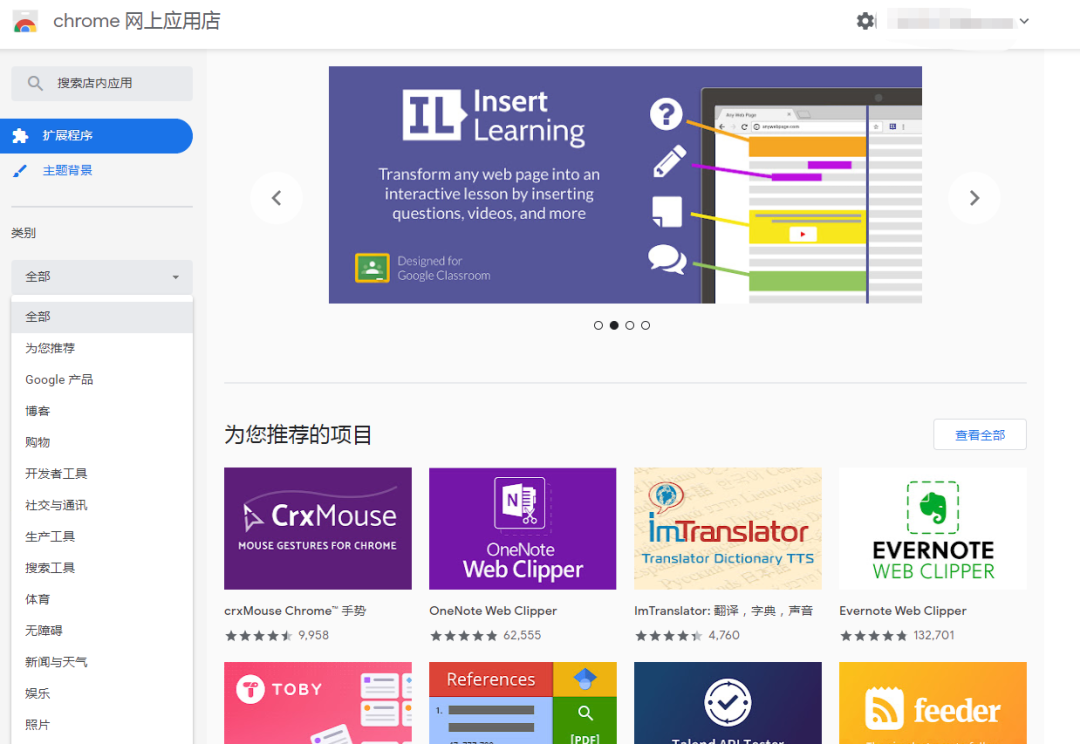Image resolution: width=1080 pixels, height=744 pixels.
Task: Open the ImTranslator extension thumbnail
Action: coord(728,528)
